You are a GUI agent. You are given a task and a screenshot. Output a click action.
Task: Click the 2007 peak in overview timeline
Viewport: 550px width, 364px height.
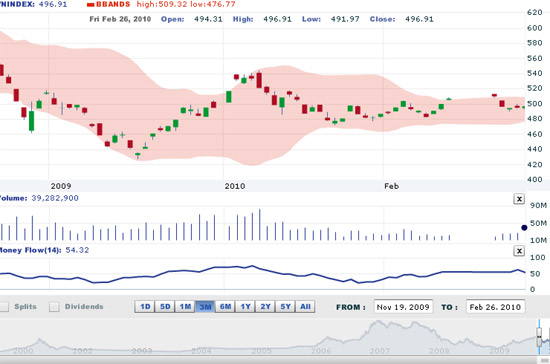click(x=378, y=322)
